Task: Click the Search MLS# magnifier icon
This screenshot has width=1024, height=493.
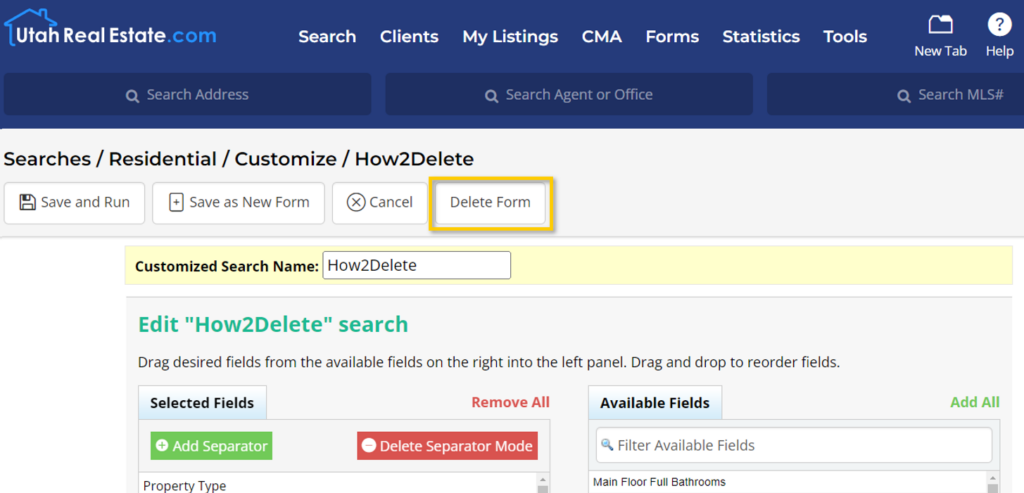Action: pyautogui.click(x=903, y=96)
